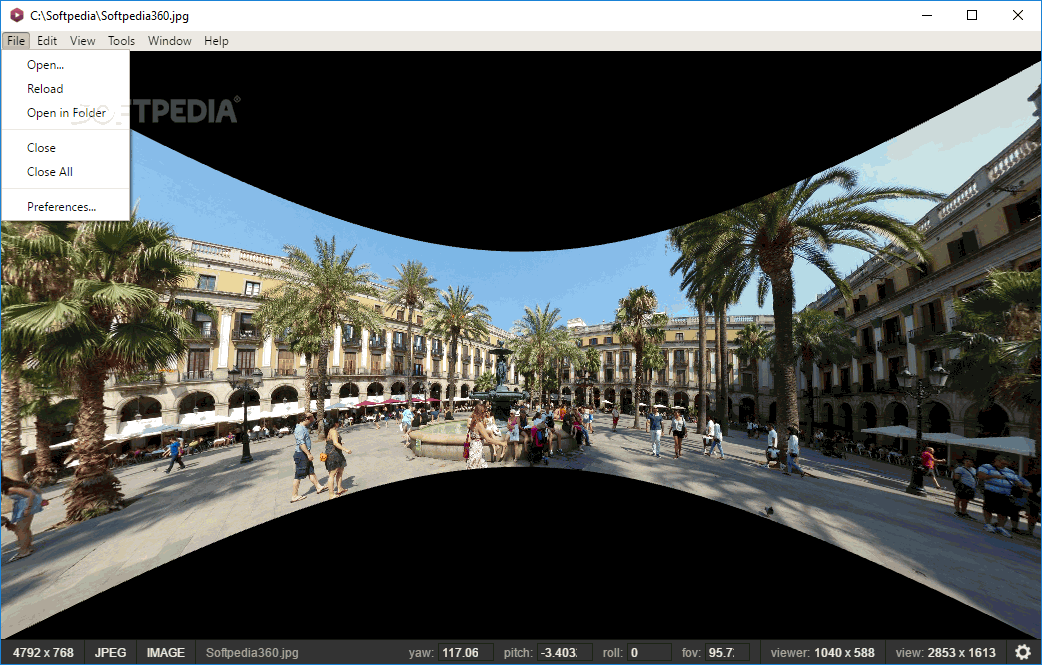This screenshot has width=1042, height=665.
Task: Select Reload in the File menu
Action: coord(65,89)
